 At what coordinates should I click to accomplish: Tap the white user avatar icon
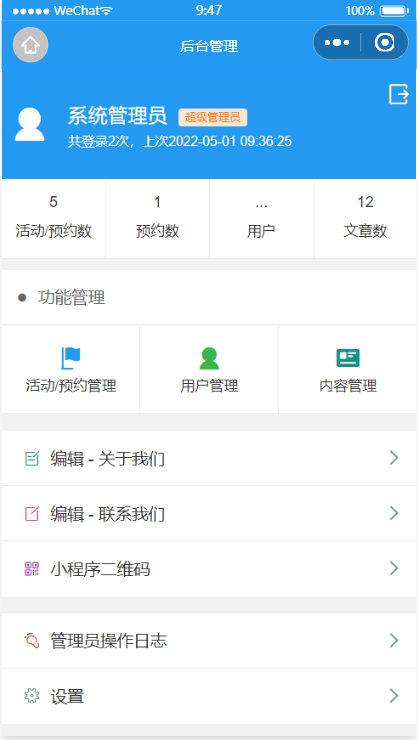(30, 125)
